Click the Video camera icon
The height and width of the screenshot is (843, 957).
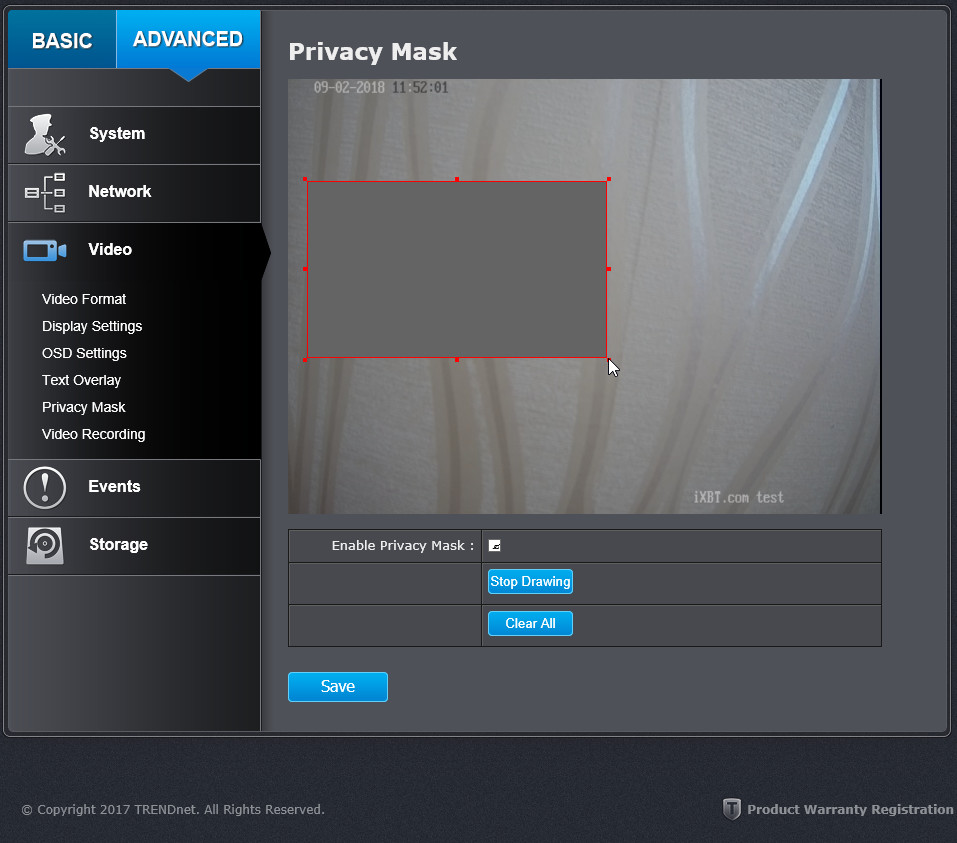click(x=45, y=250)
